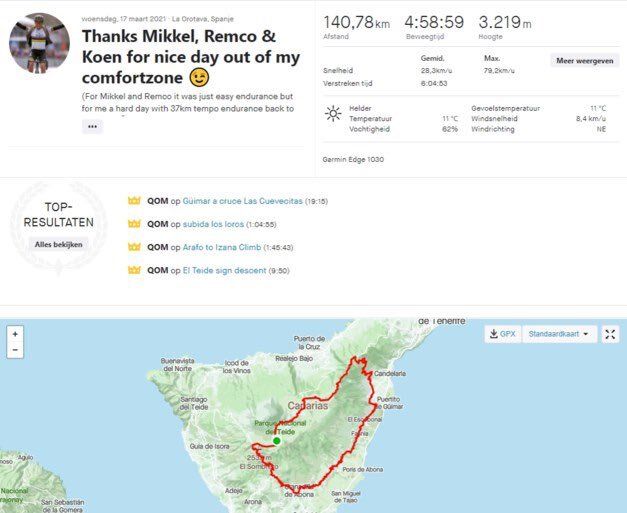Open the El Teide sign descent segment
The width and height of the screenshot is (627, 513).
tap(224, 271)
